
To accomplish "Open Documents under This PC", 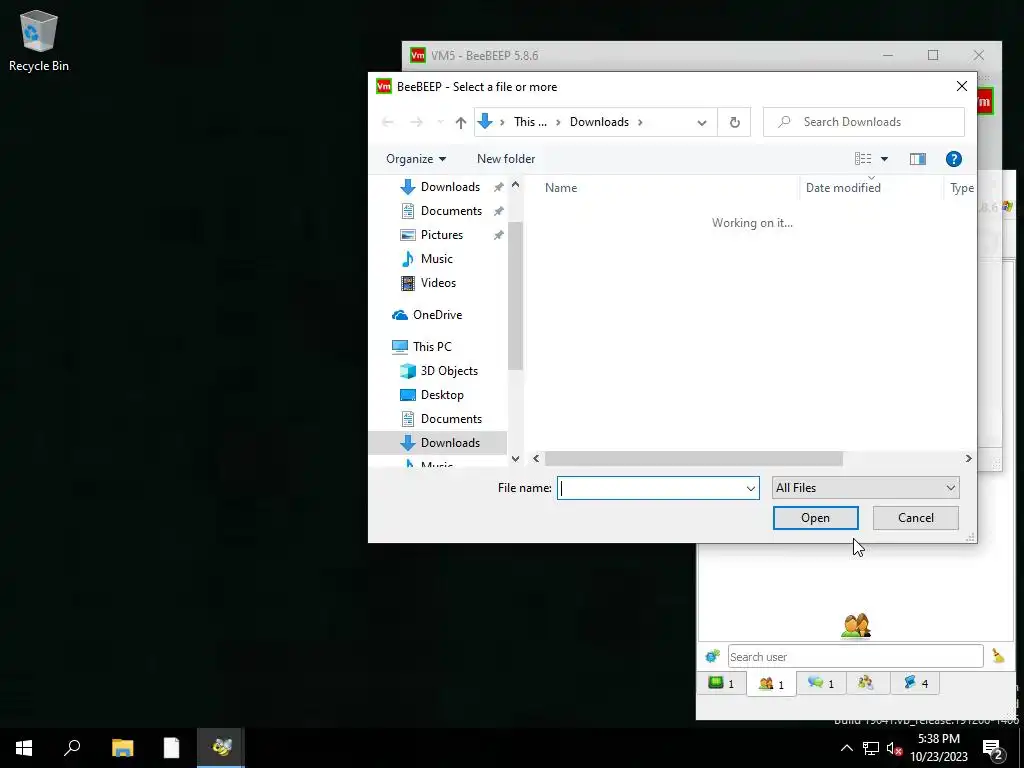I will point(451,419).
